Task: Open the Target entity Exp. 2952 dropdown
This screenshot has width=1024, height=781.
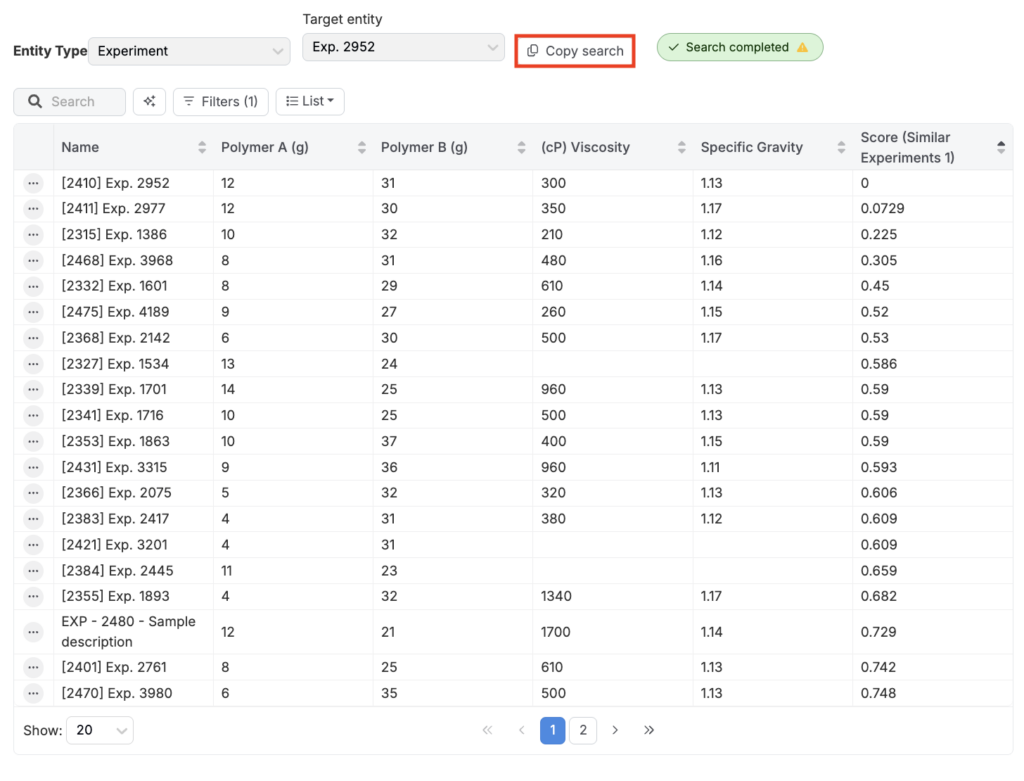Action: click(x=403, y=47)
